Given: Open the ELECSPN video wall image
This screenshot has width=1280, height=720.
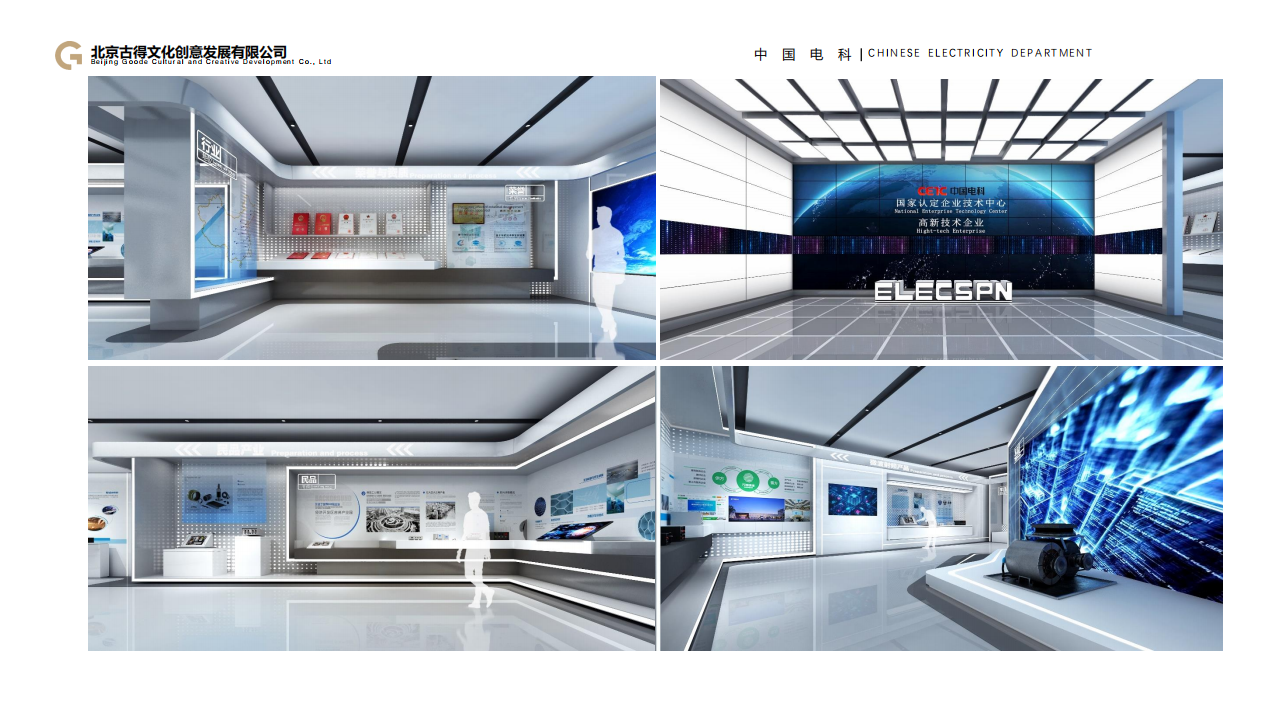Looking at the screenshot, I should click(941, 219).
